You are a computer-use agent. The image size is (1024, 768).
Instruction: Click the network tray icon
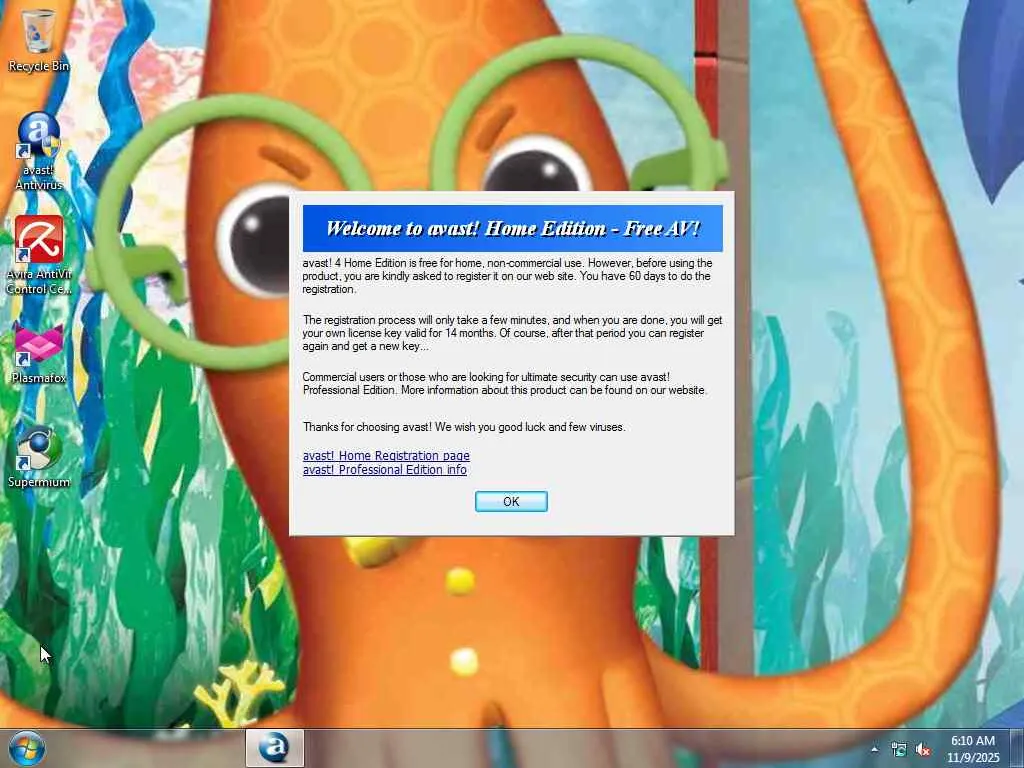click(x=899, y=750)
